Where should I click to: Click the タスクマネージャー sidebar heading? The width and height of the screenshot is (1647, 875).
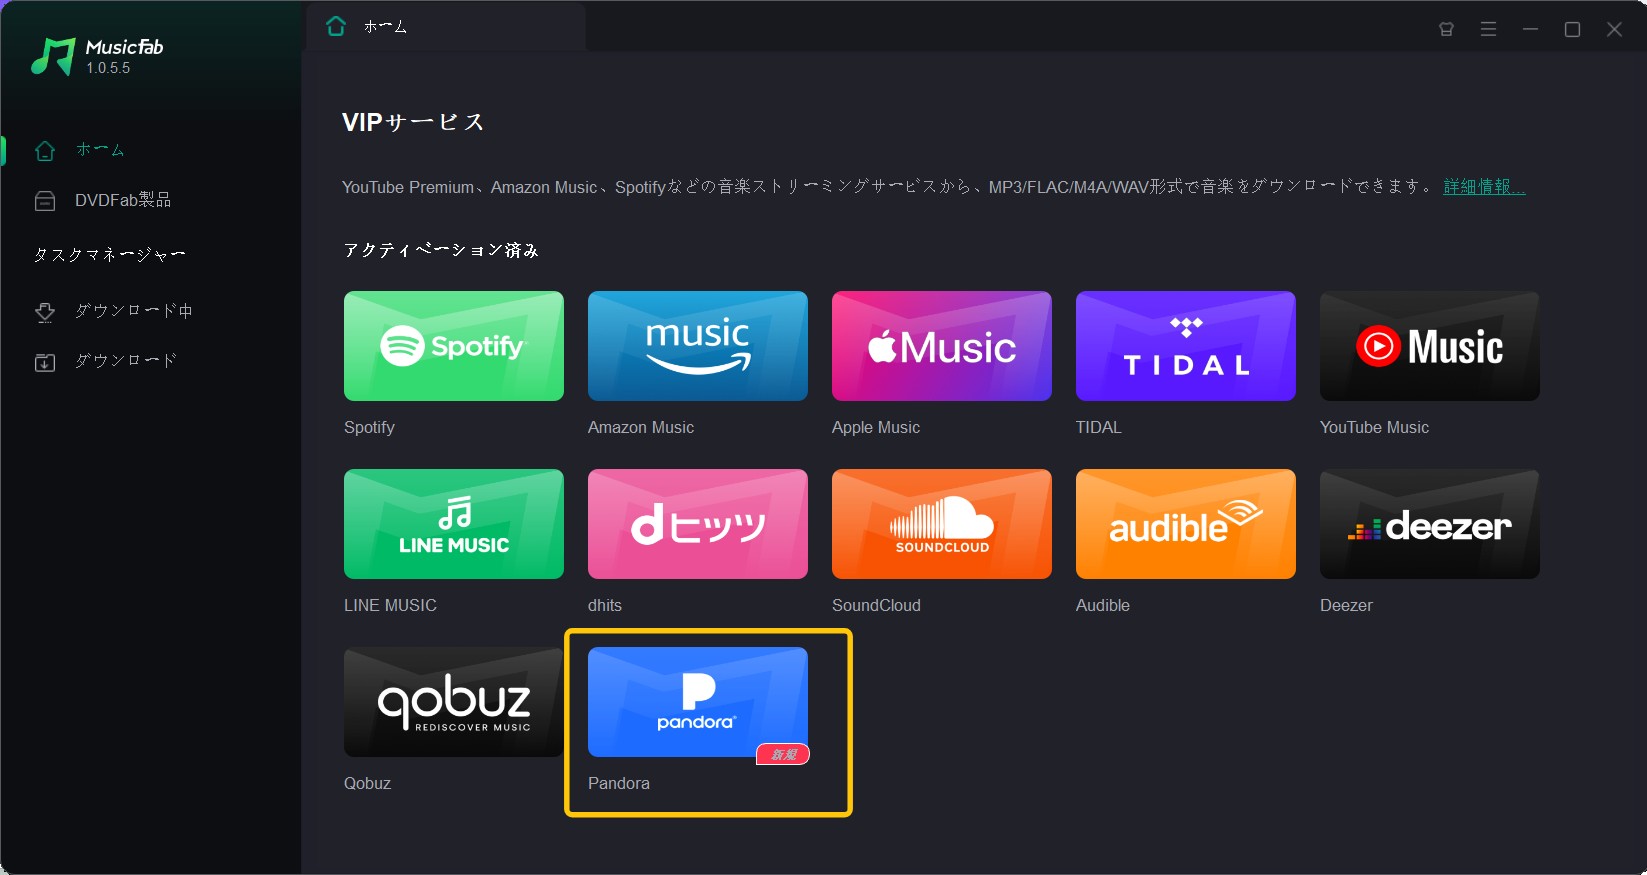[x=110, y=255]
